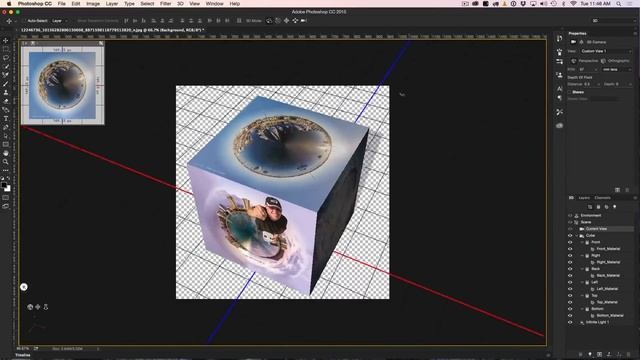Click the 3D zoom camera icon in options bar

[303, 20]
